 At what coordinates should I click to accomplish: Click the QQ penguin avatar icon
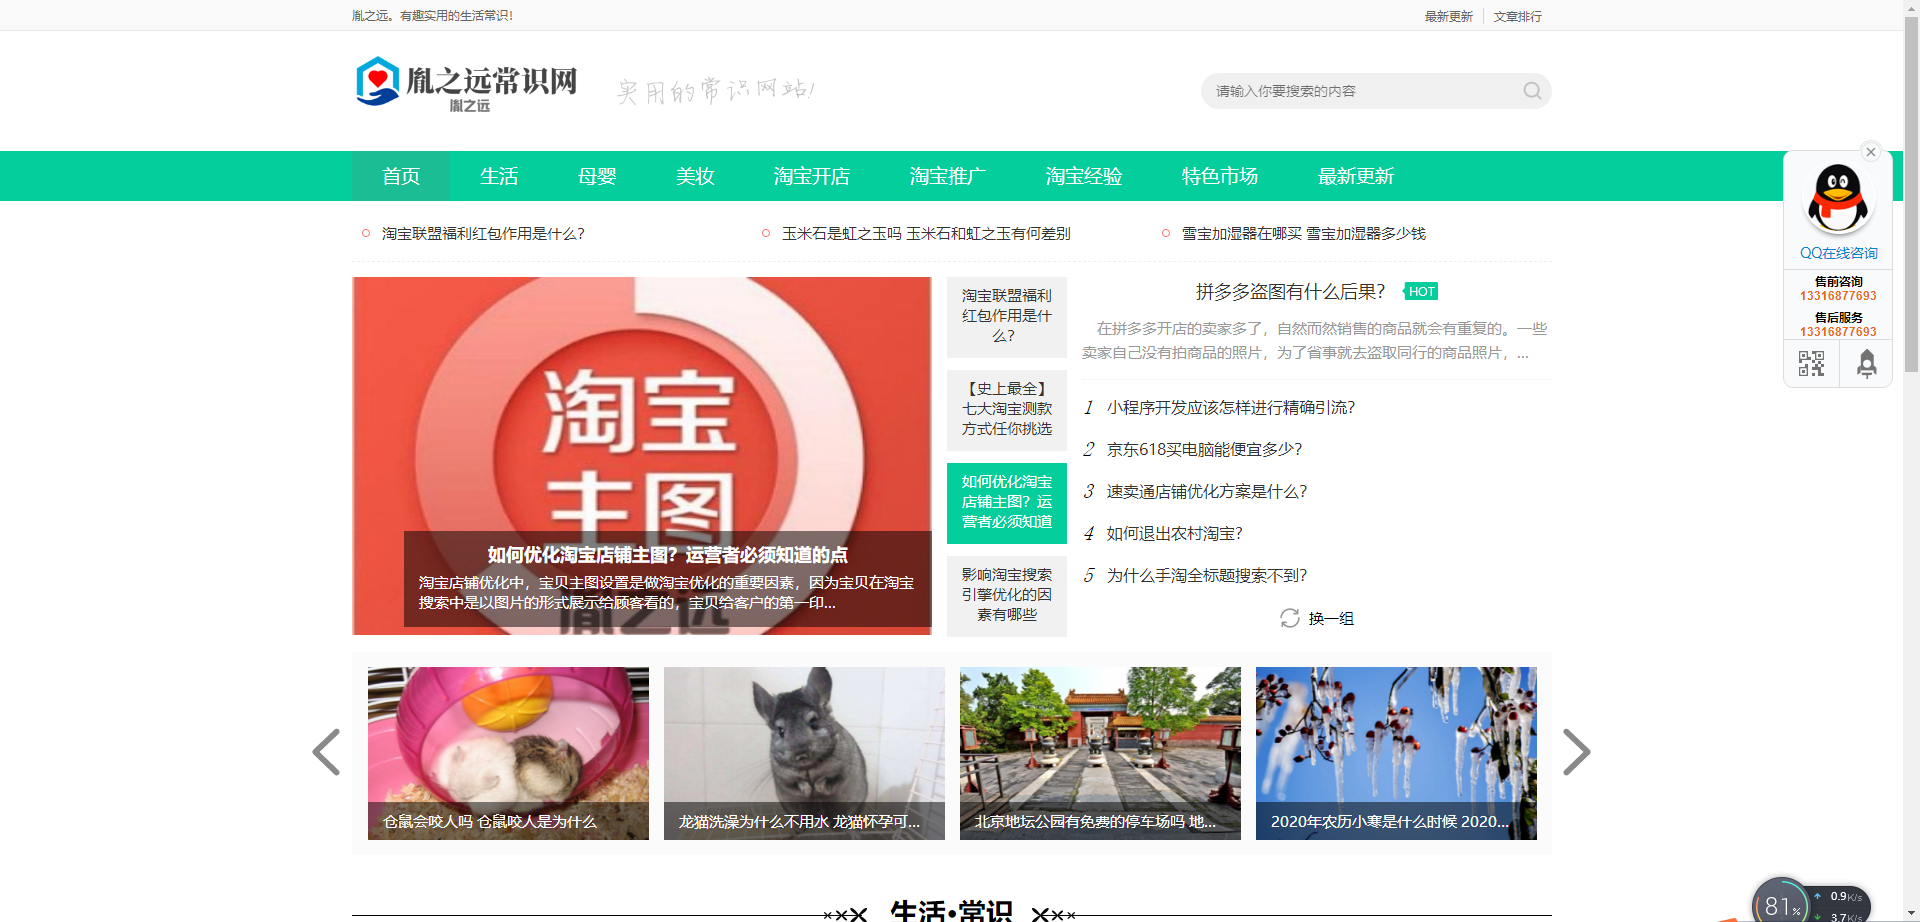pyautogui.click(x=1838, y=198)
